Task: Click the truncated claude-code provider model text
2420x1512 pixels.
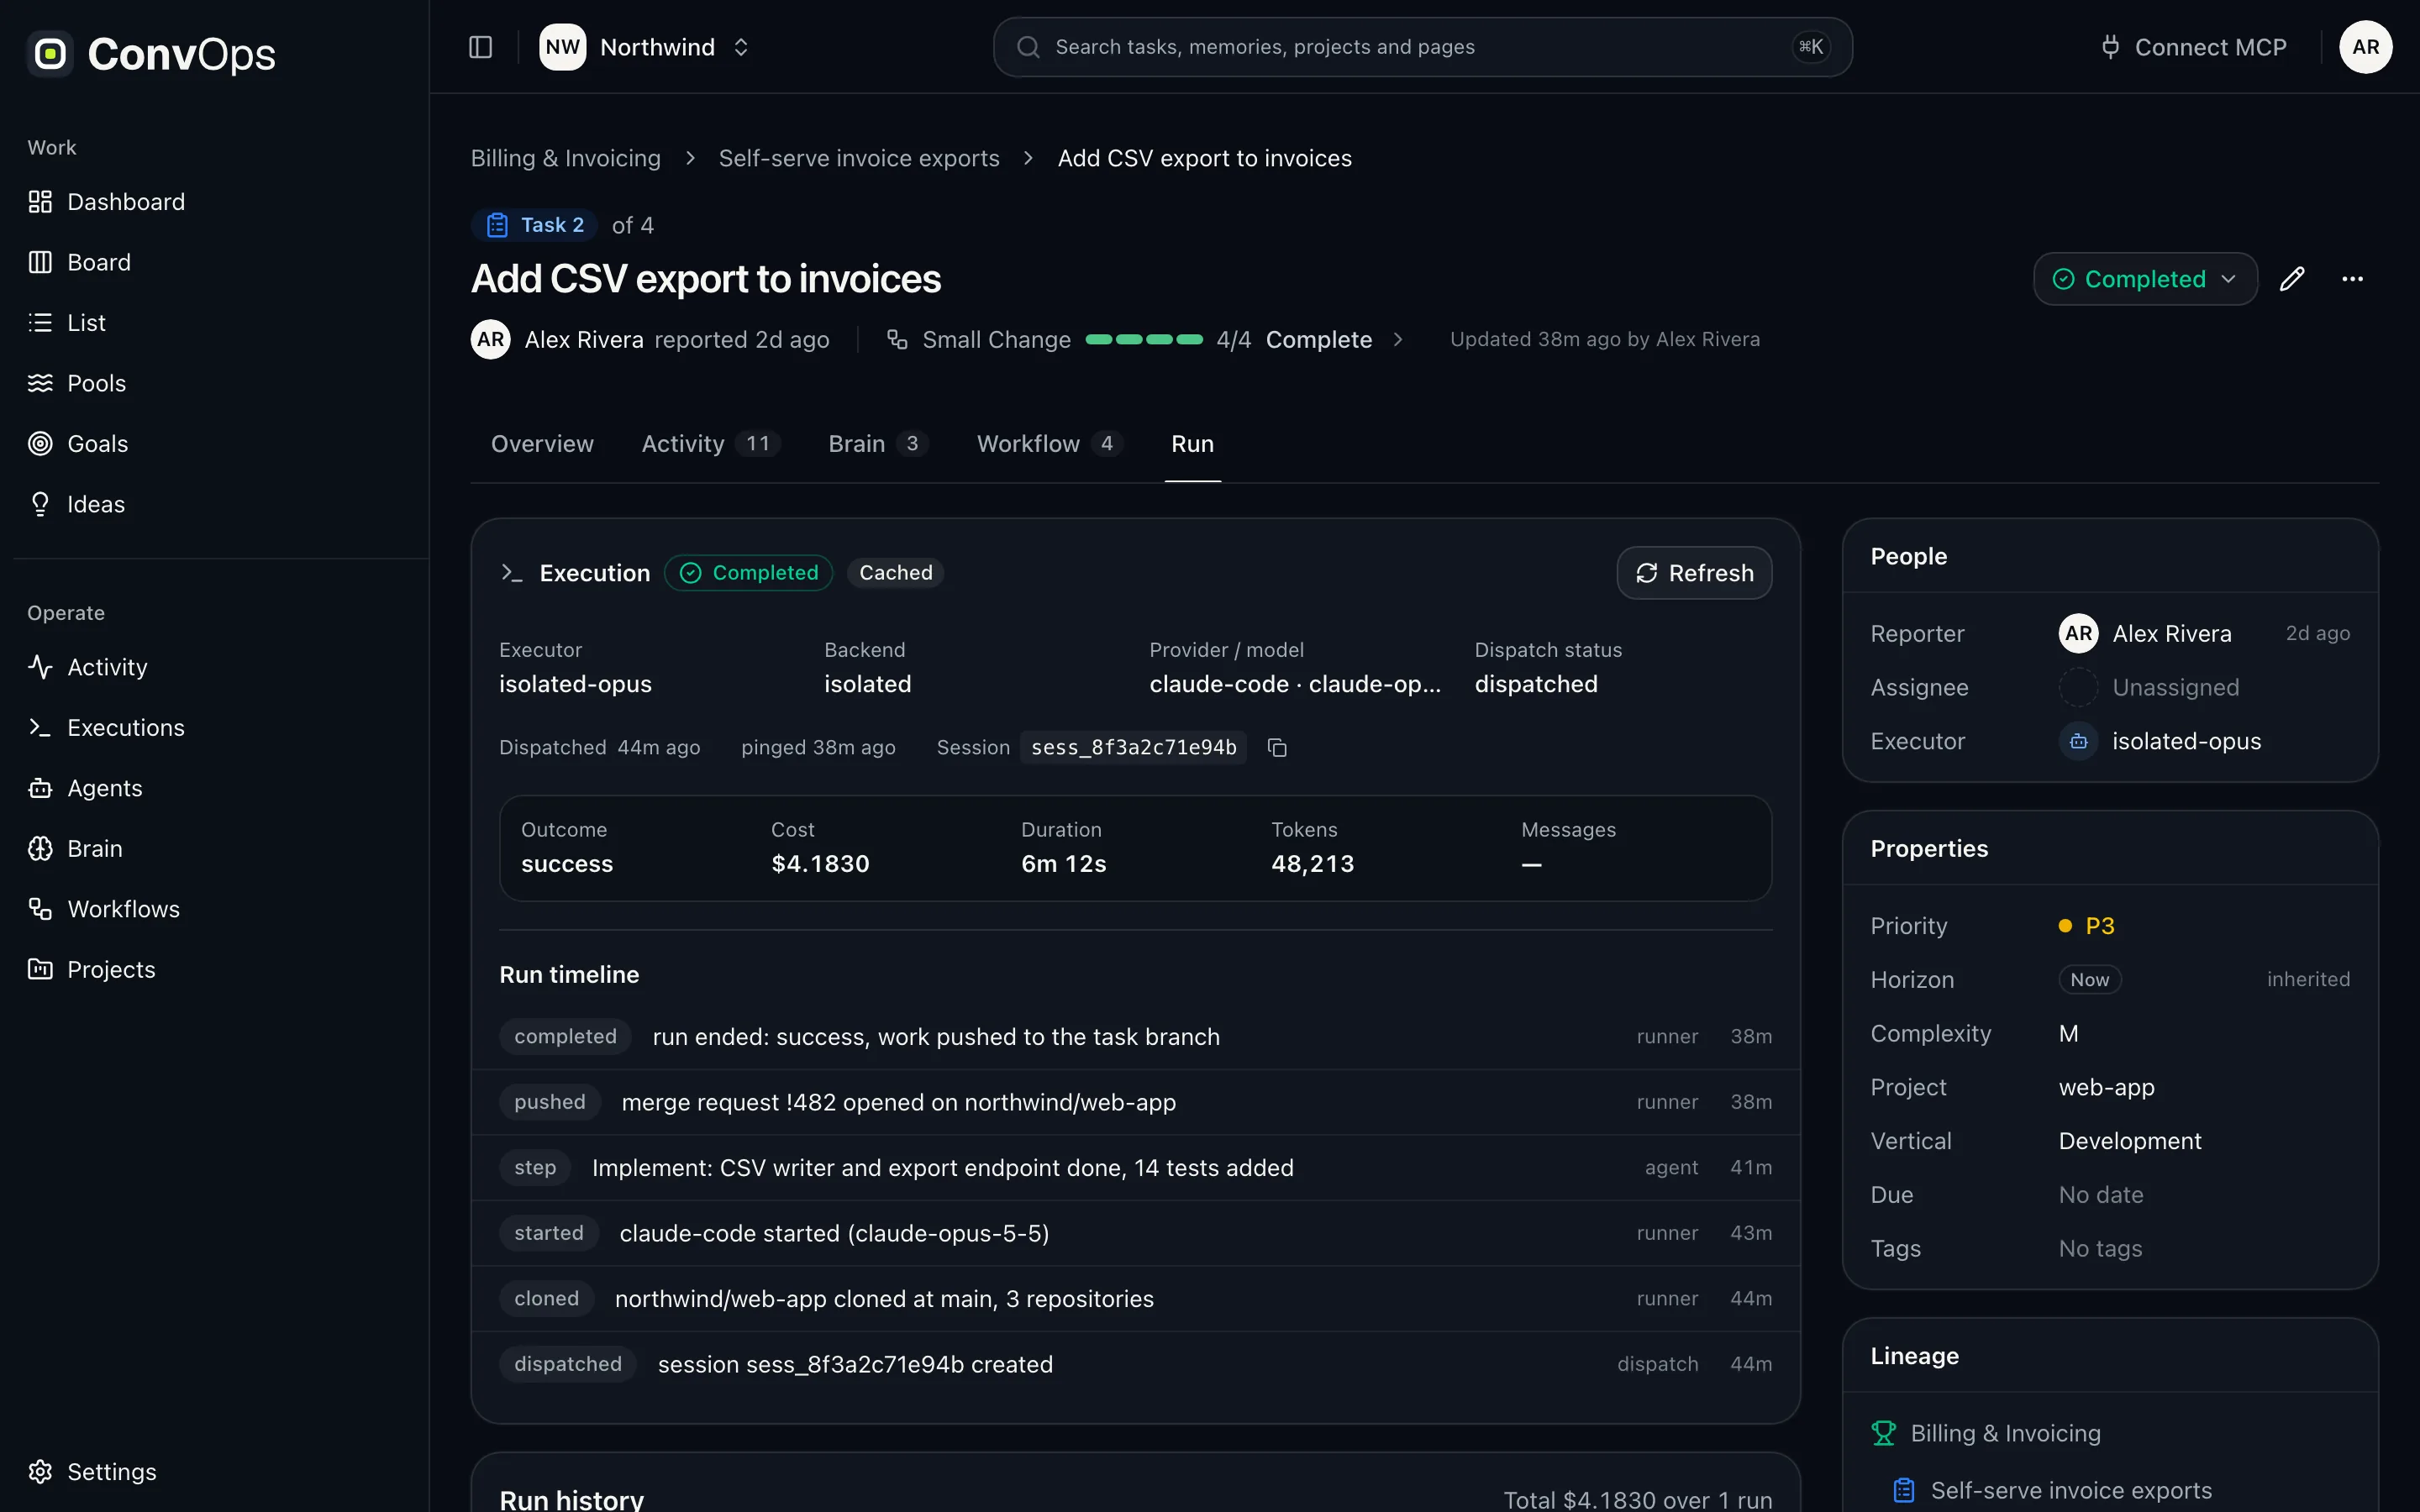Action: point(1295,684)
